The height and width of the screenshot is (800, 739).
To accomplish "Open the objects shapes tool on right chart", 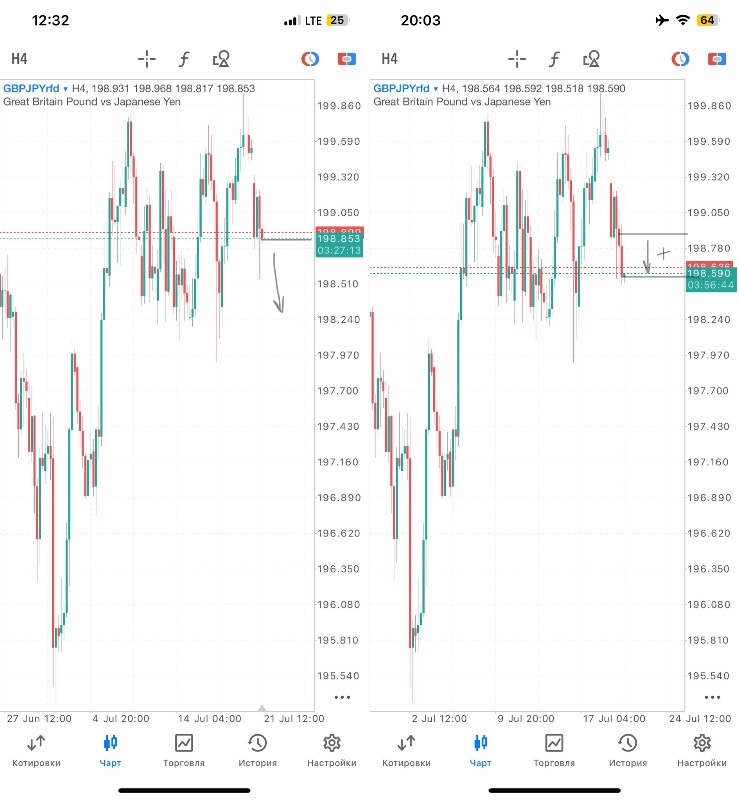I will pyautogui.click(x=591, y=59).
